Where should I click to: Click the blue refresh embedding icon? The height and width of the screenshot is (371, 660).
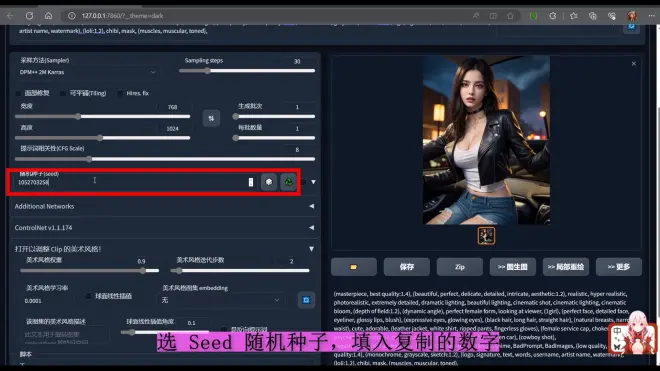pyautogui.click(x=306, y=300)
